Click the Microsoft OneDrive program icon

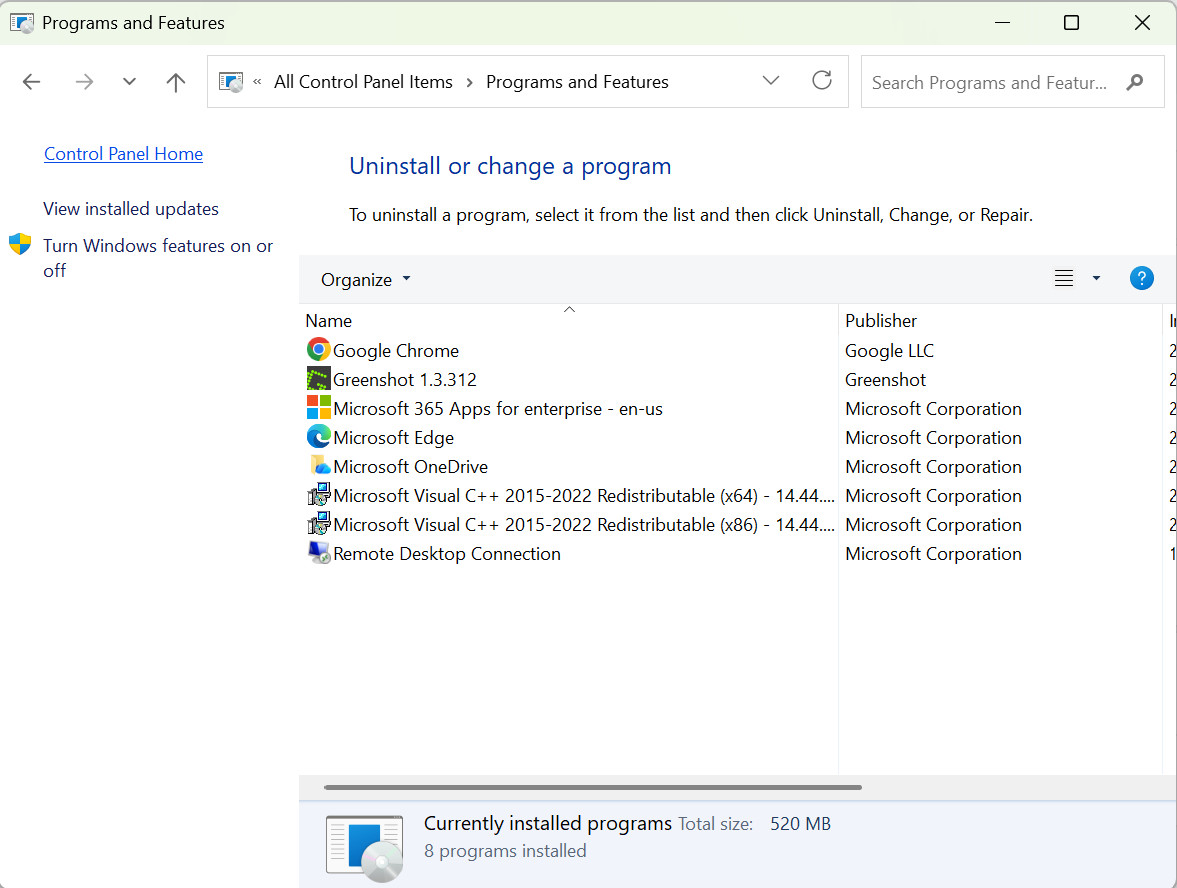318,466
